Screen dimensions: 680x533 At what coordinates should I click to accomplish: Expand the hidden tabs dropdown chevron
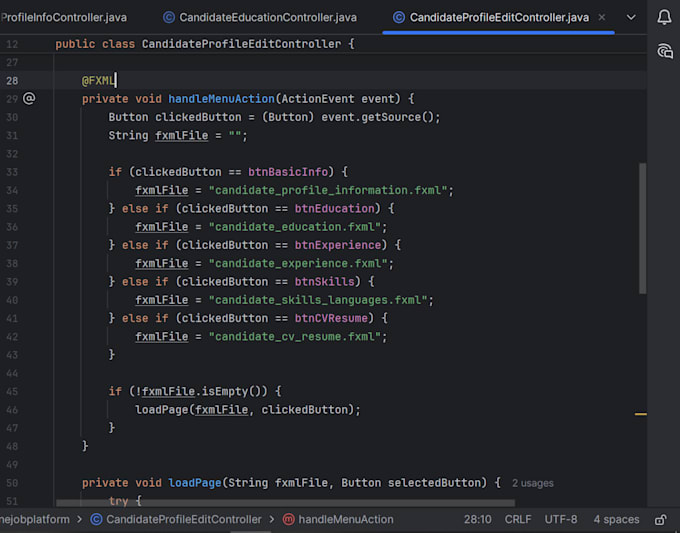tap(631, 17)
